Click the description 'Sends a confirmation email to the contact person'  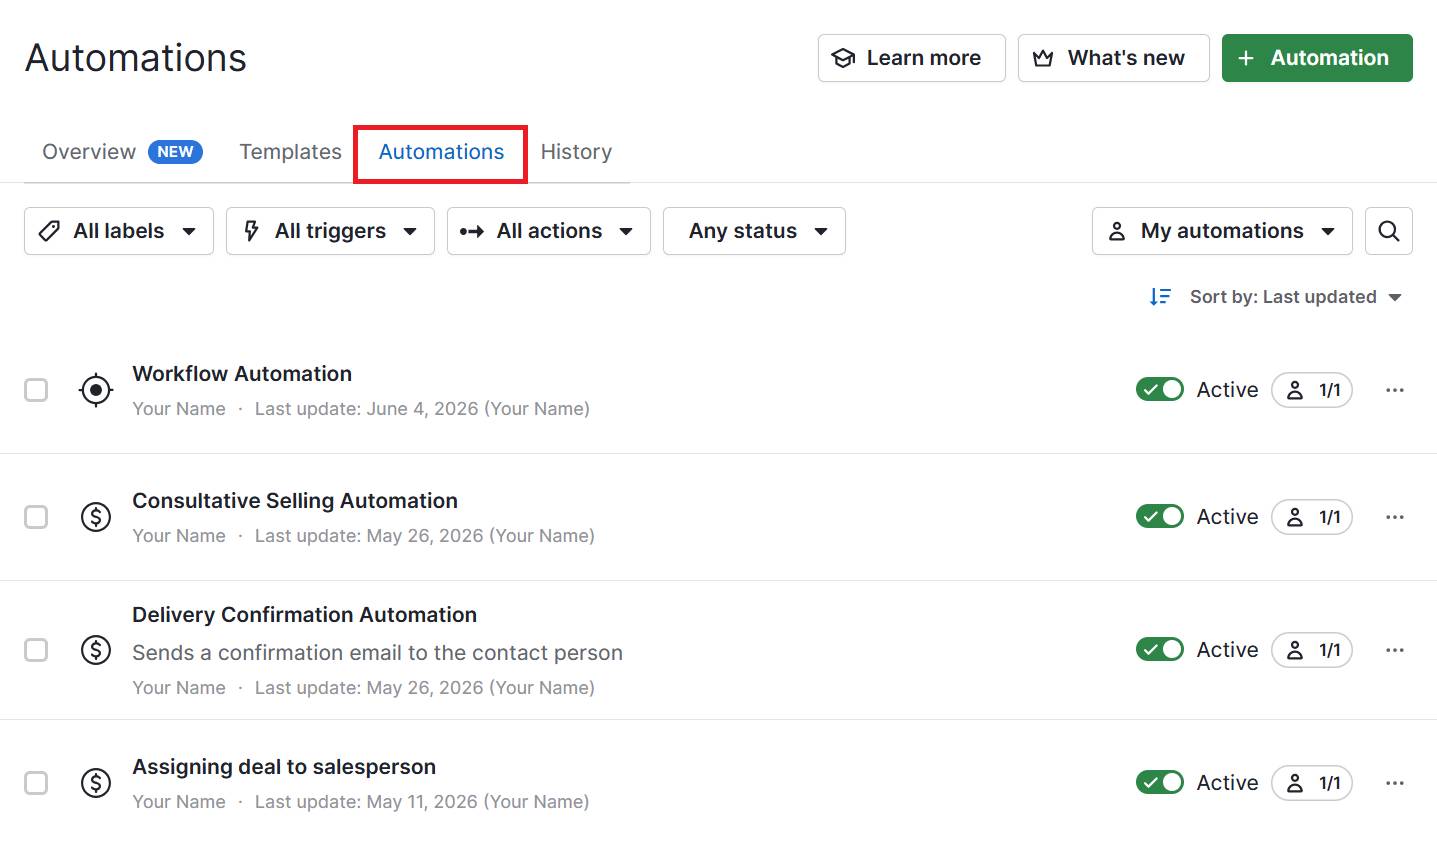(x=377, y=653)
